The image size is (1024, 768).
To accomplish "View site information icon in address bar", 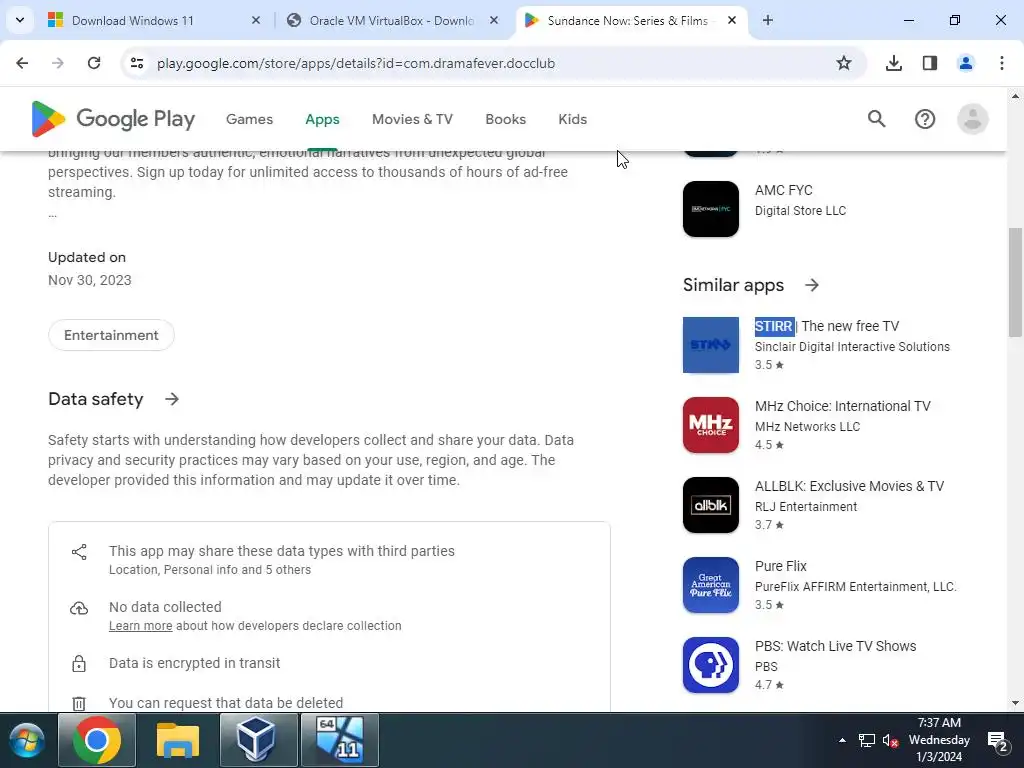I will click(136, 63).
